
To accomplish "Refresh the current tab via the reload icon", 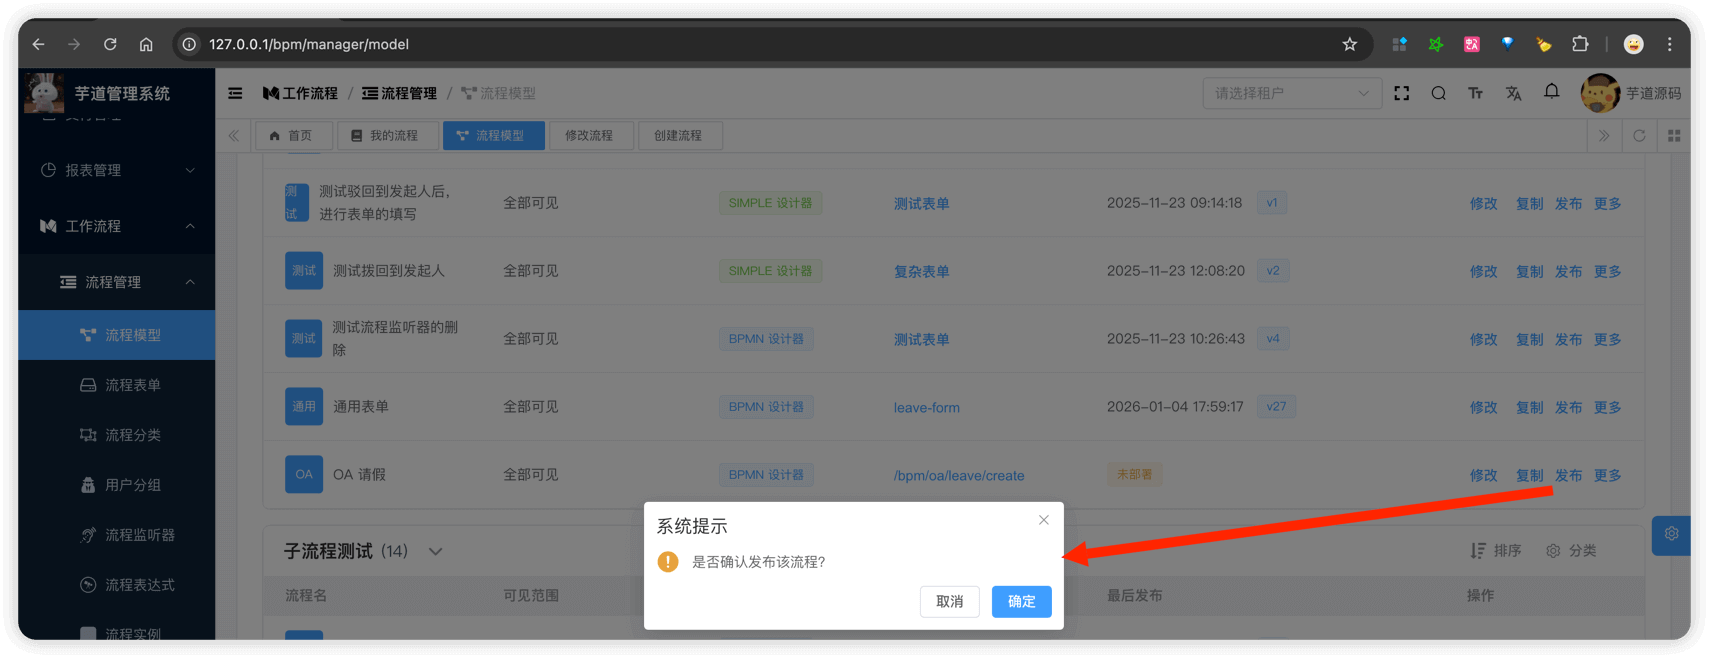I will tap(1639, 135).
